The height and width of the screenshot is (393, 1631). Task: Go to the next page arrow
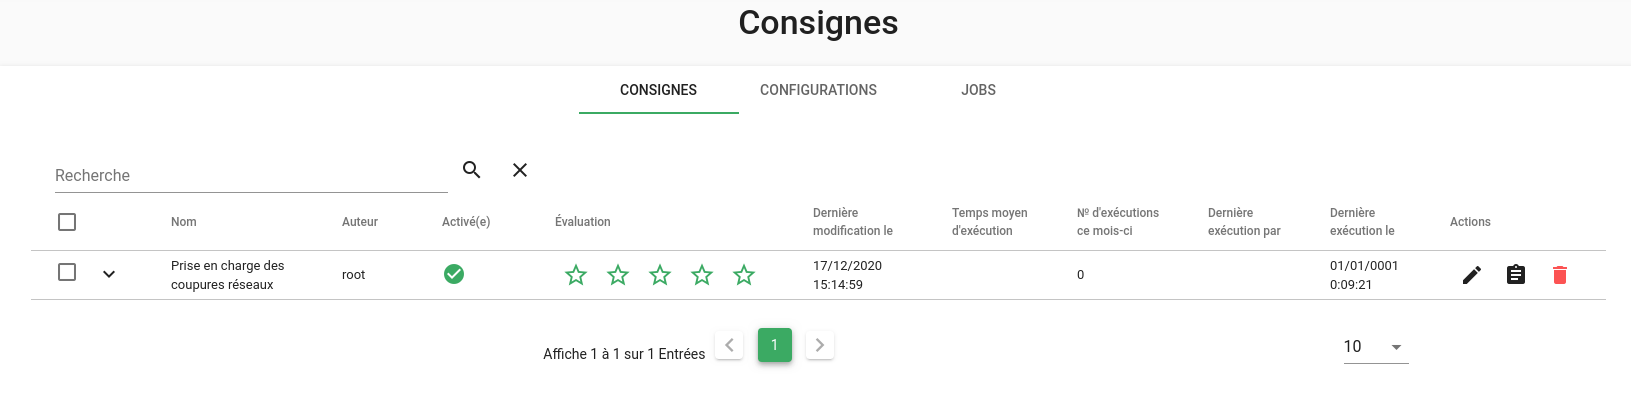[x=820, y=345]
